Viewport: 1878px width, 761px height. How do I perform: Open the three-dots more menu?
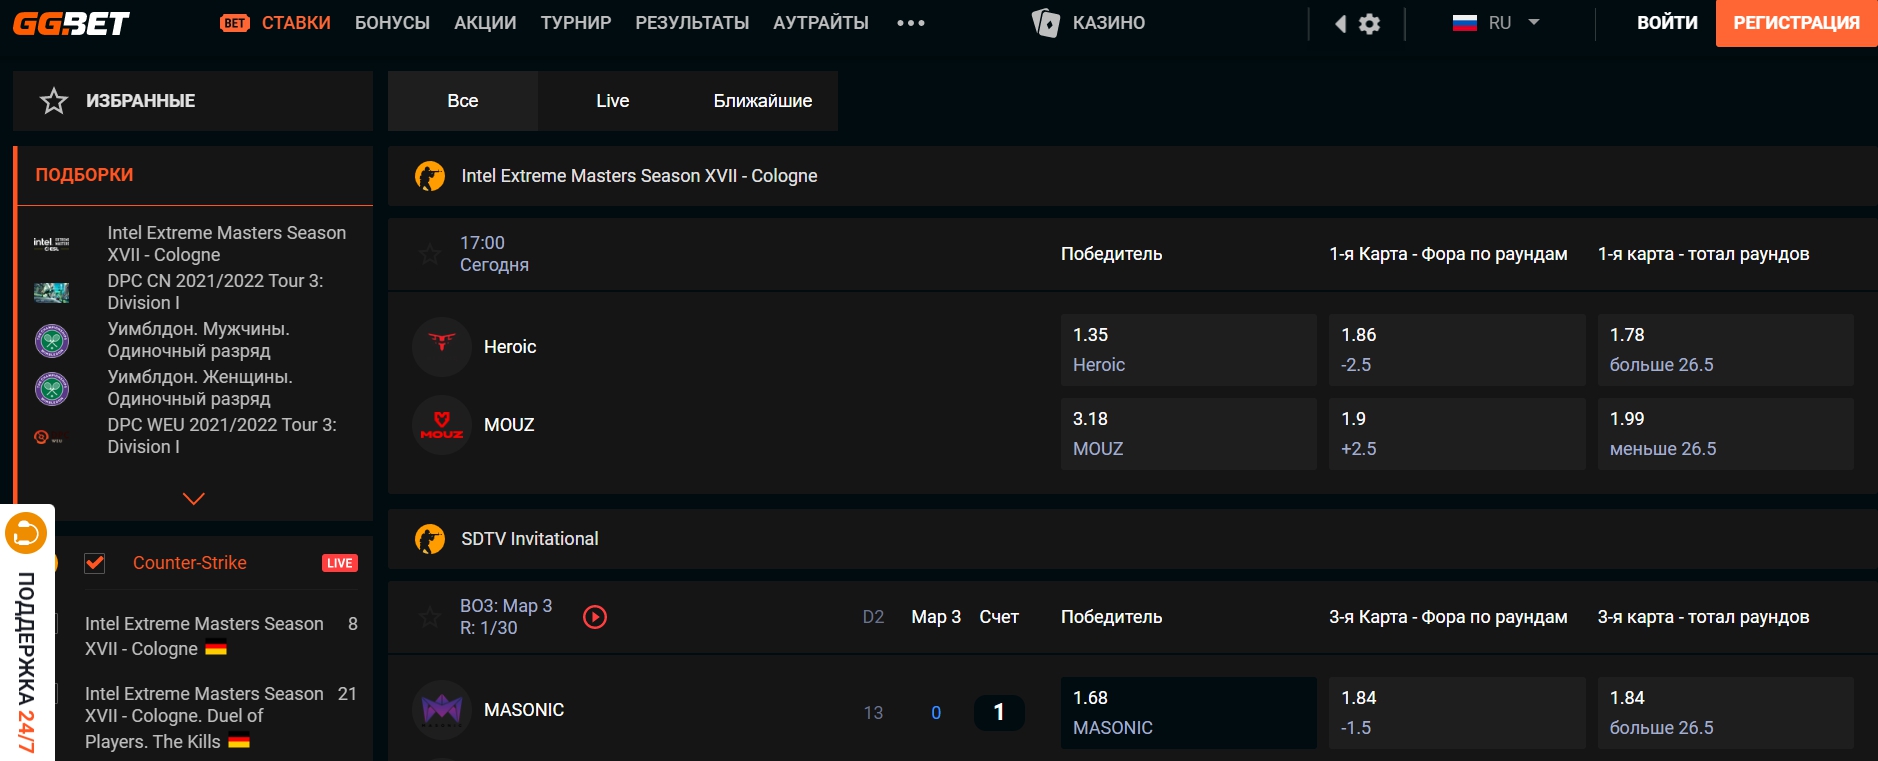pos(910,23)
